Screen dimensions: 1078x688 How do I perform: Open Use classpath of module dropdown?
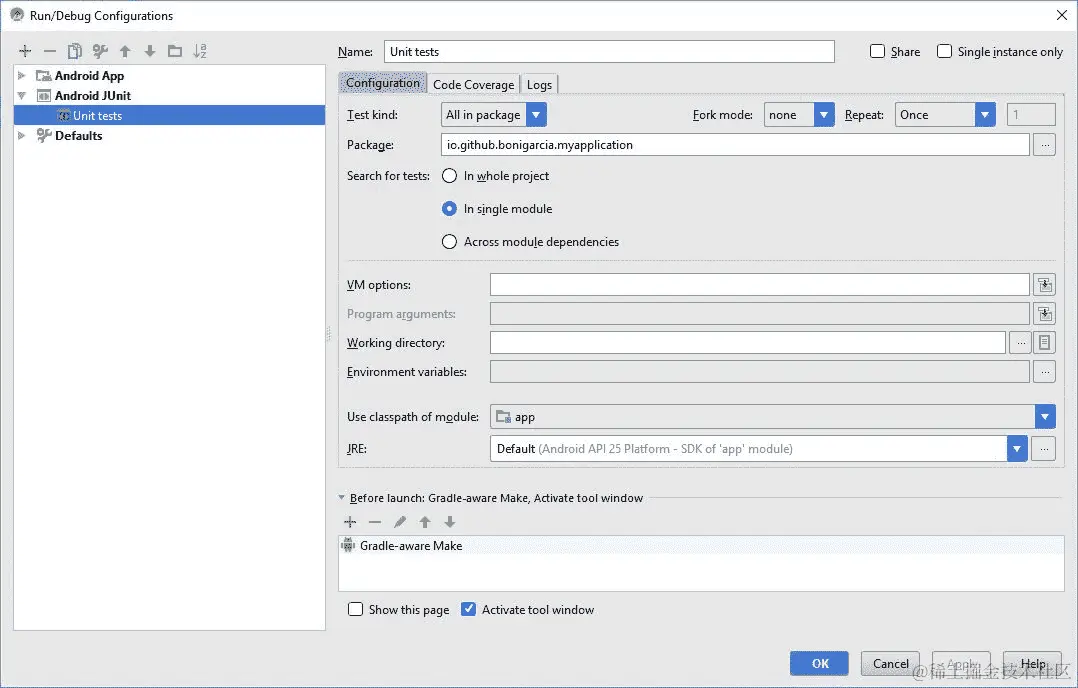click(1044, 417)
